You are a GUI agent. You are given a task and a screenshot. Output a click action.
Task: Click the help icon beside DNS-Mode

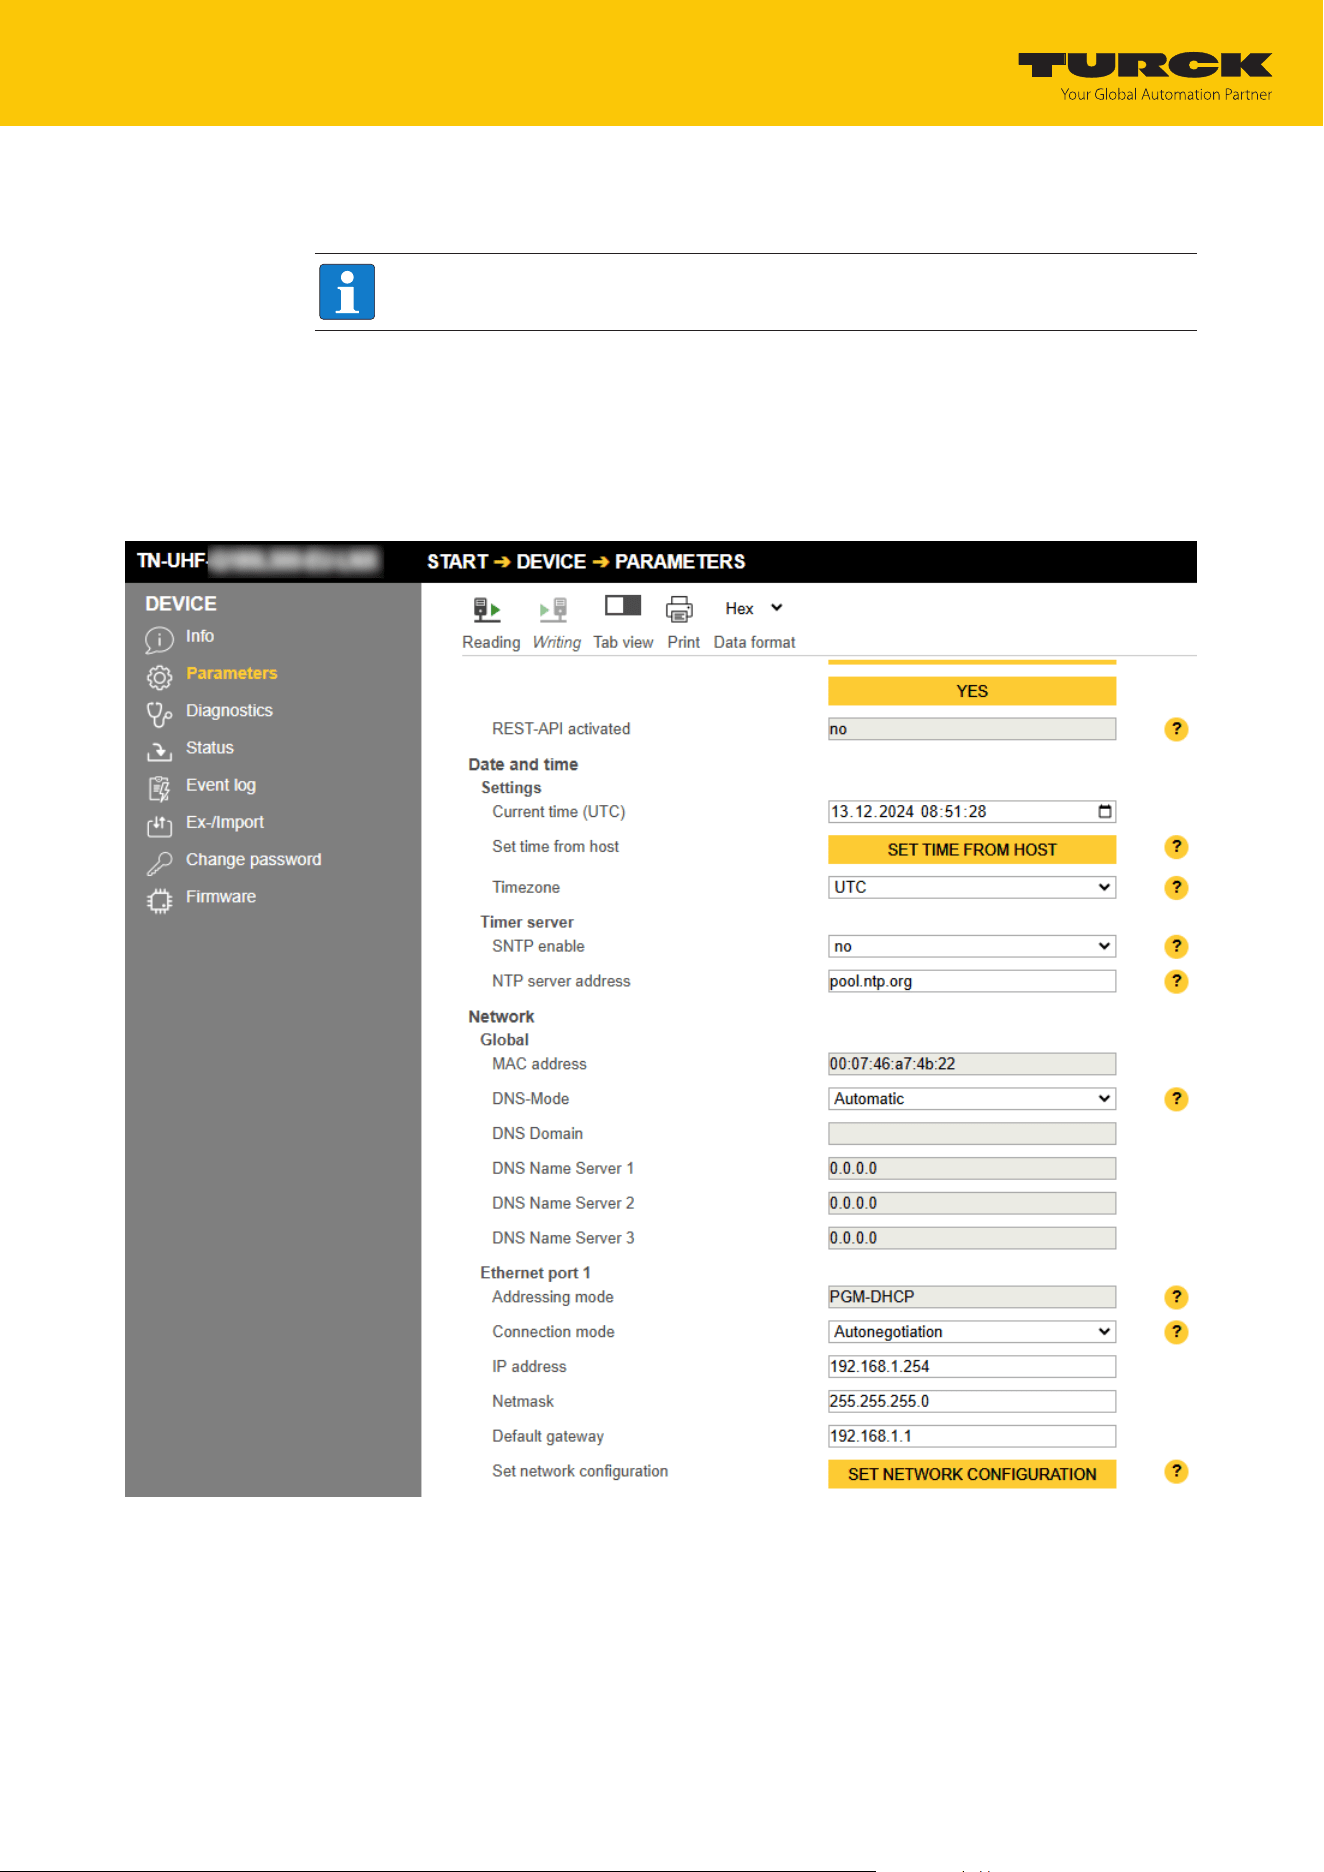(x=1177, y=1099)
